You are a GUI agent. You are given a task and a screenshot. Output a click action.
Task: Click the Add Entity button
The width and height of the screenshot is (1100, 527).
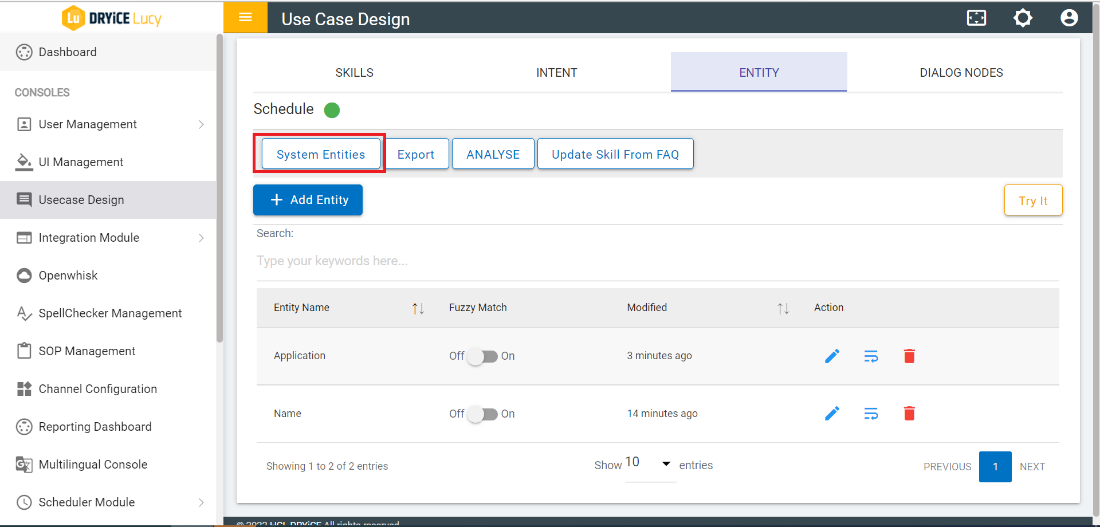[x=308, y=200]
